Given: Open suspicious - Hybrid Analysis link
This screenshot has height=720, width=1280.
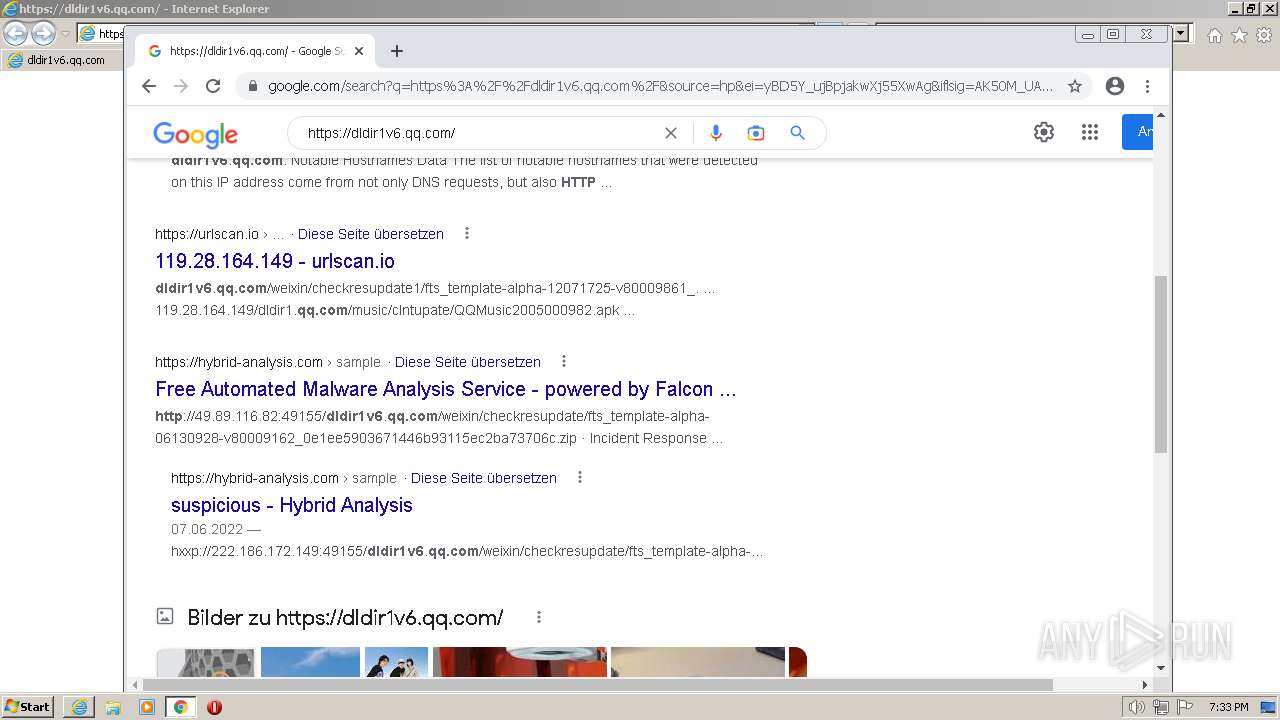Looking at the screenshot, I should click(292, 505).
